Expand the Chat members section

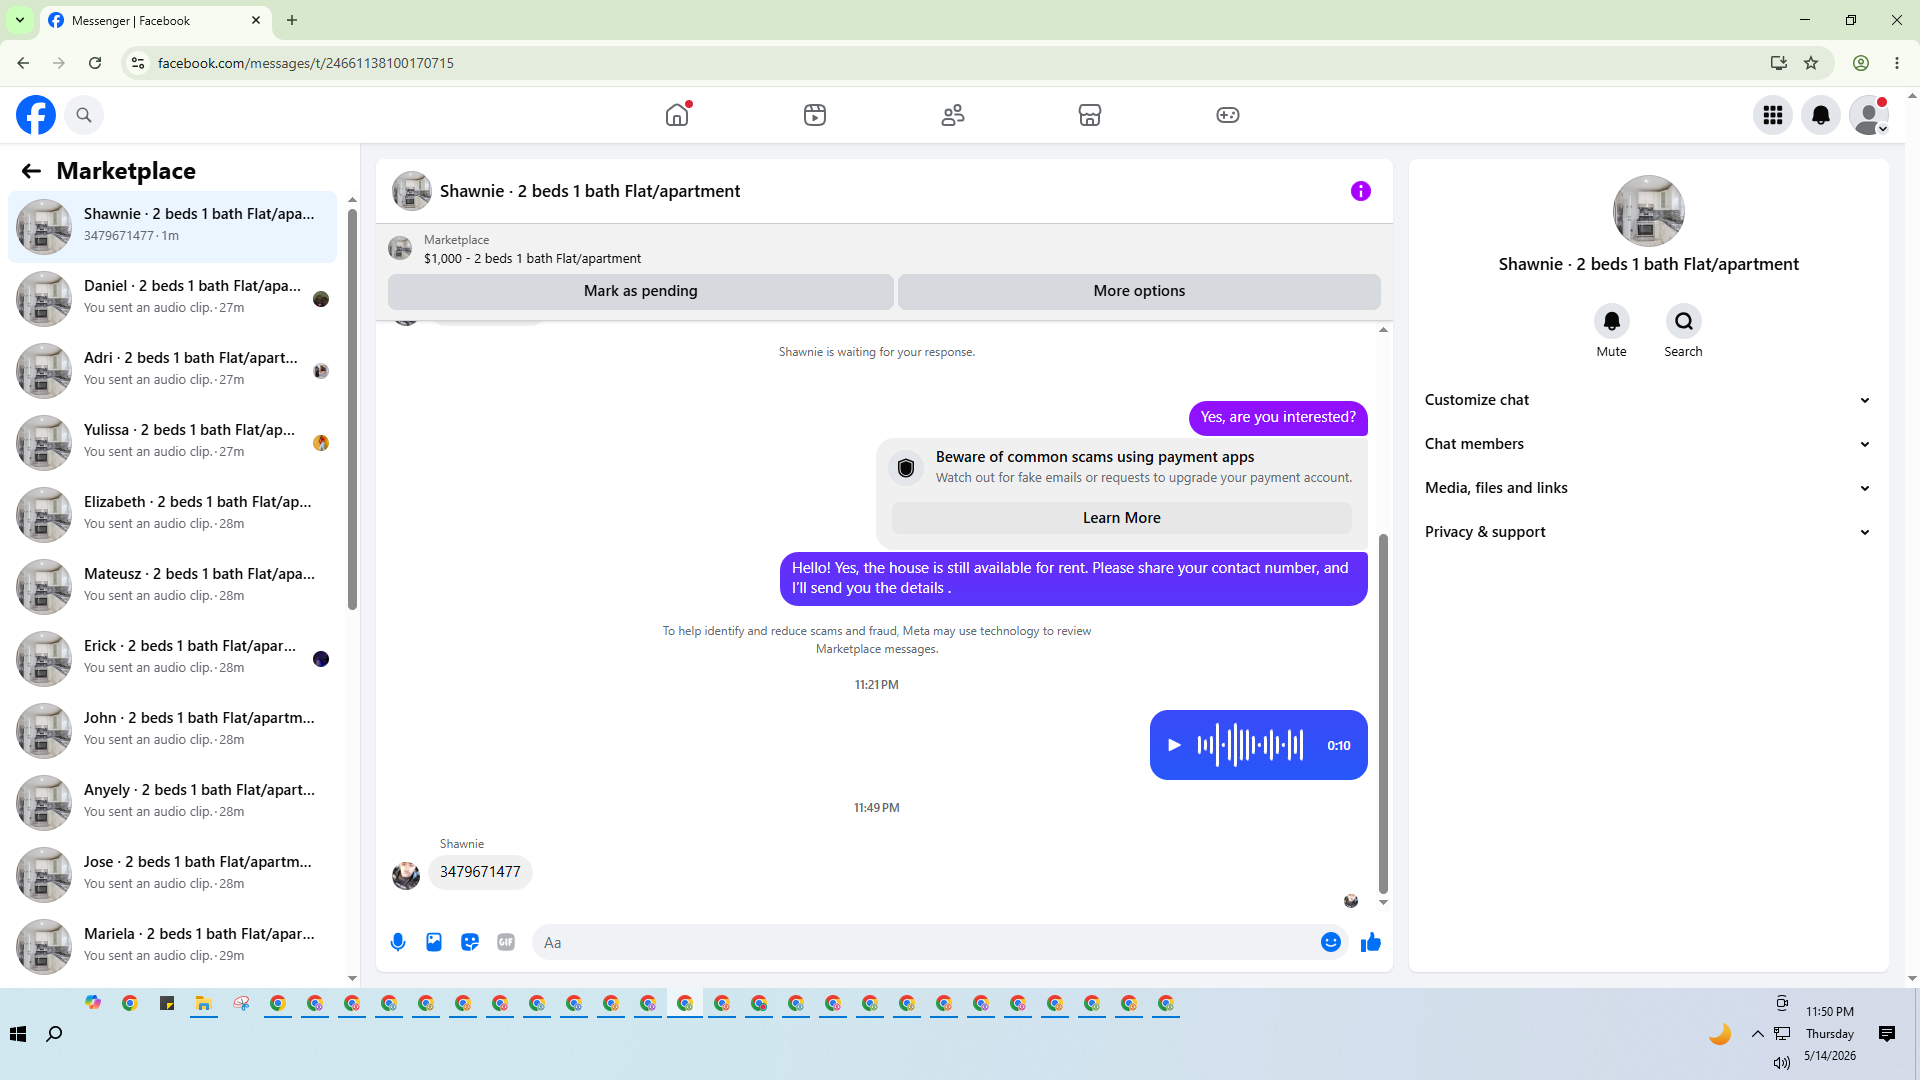[x=1649, y=444]
